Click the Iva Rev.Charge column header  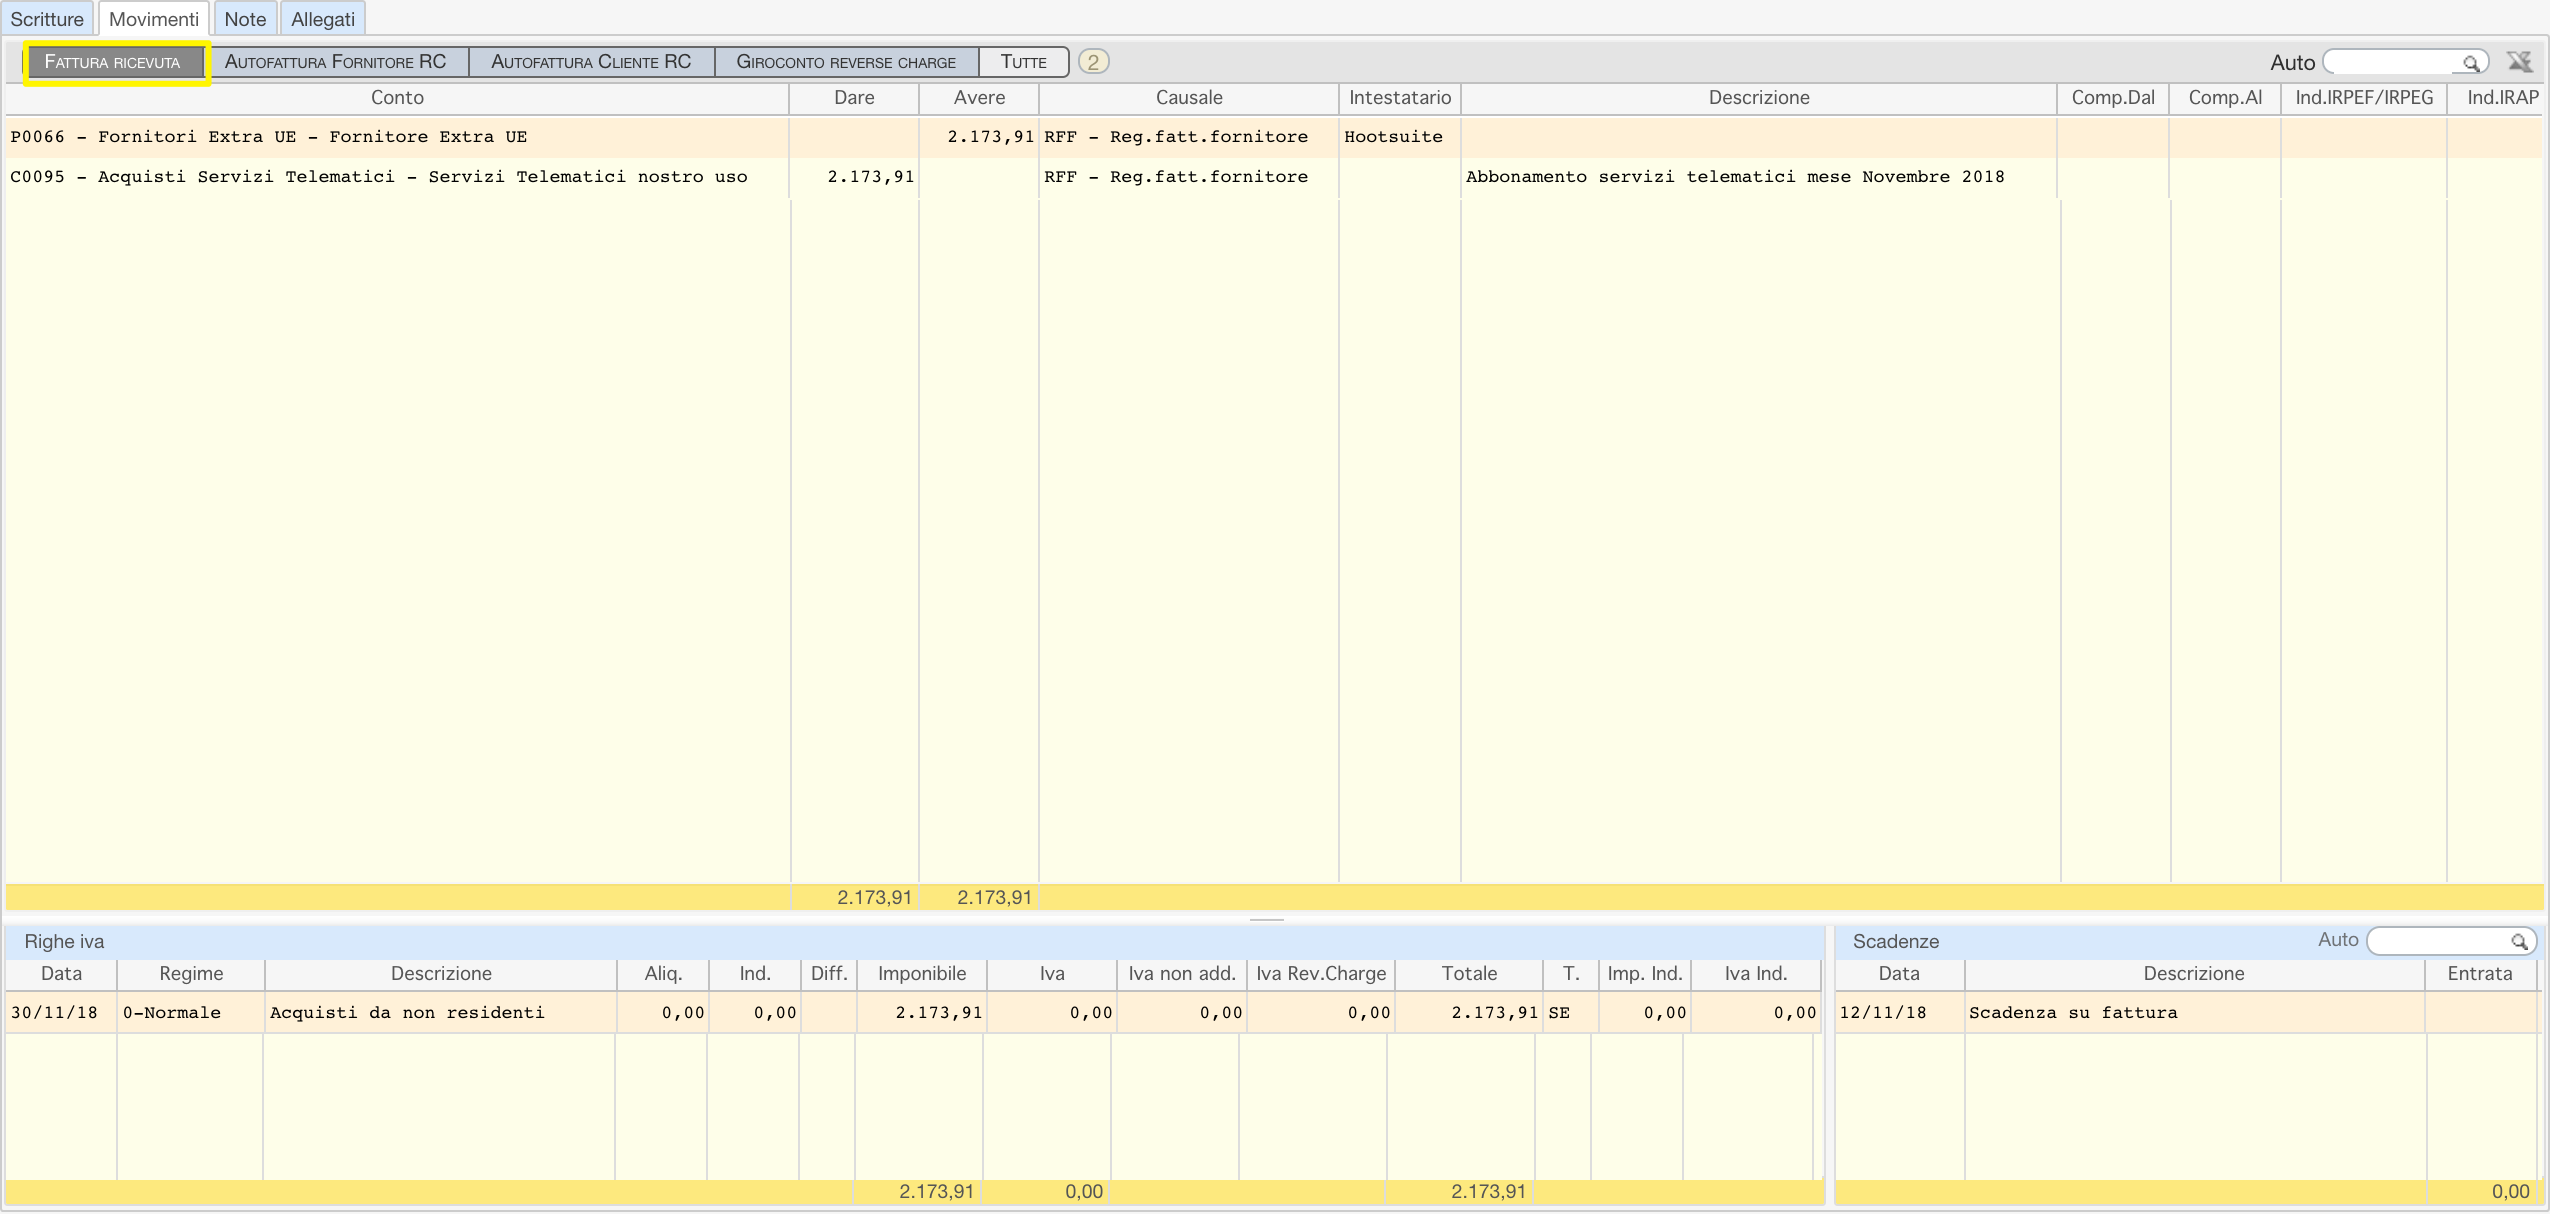1321,974
